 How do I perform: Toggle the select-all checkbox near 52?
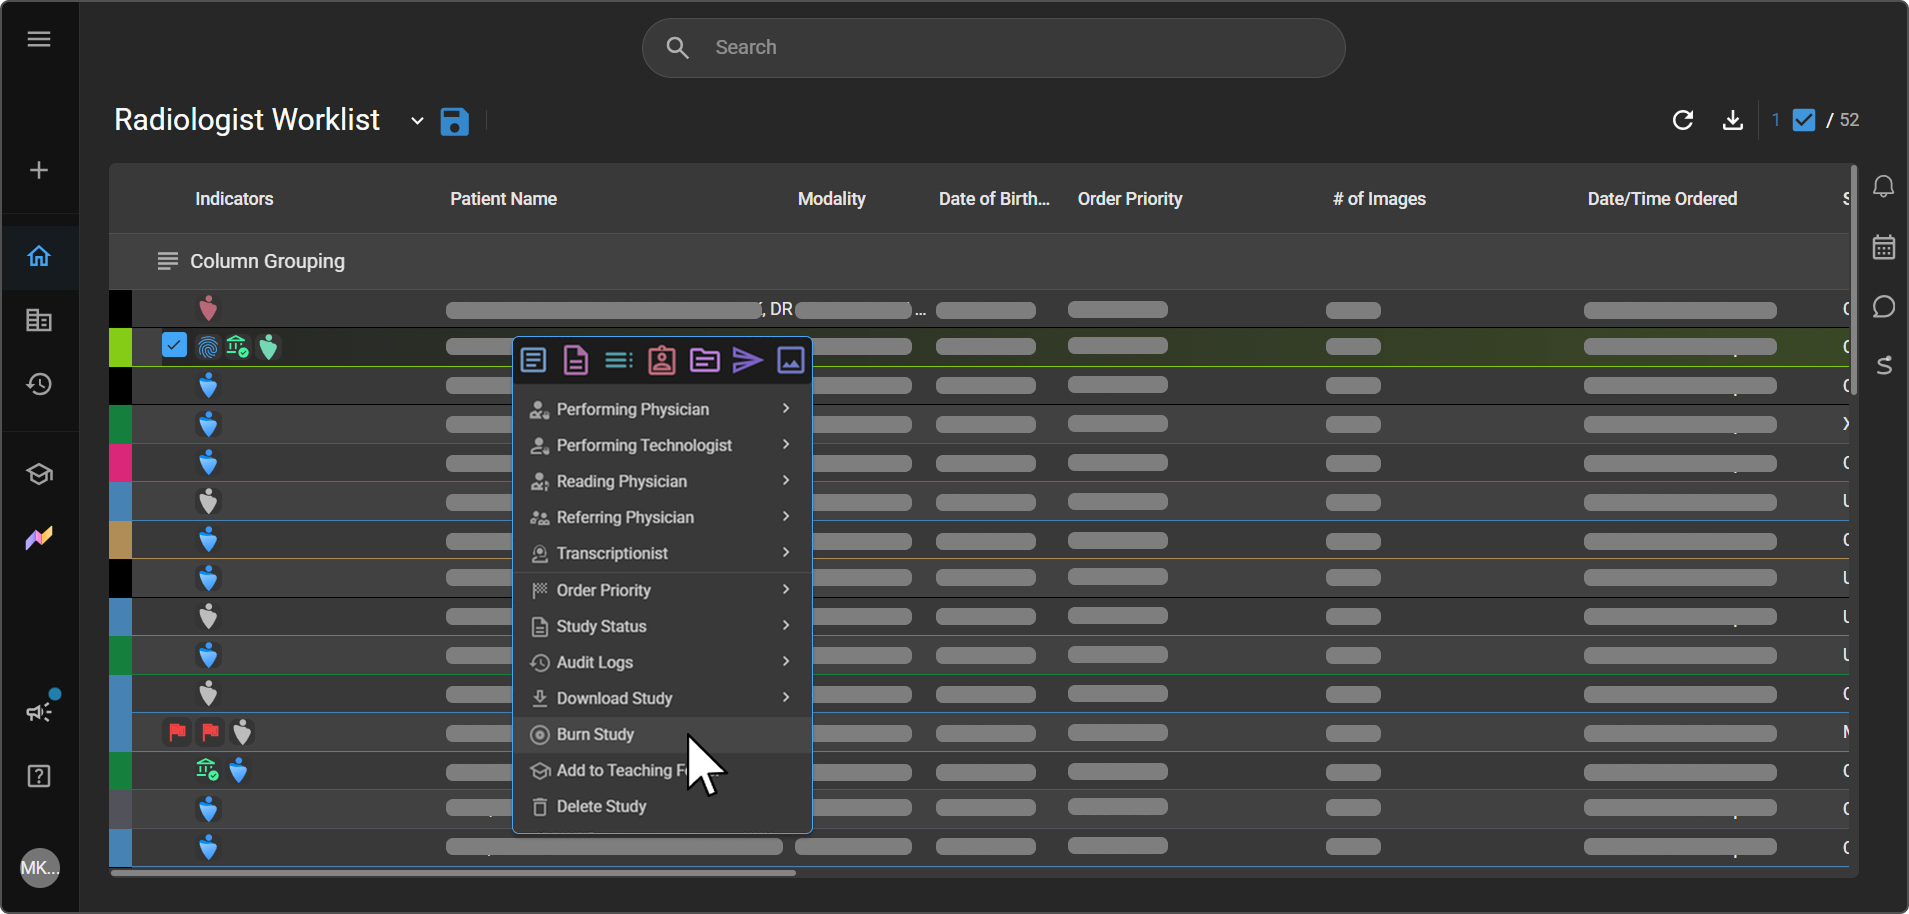(1804, 120)
